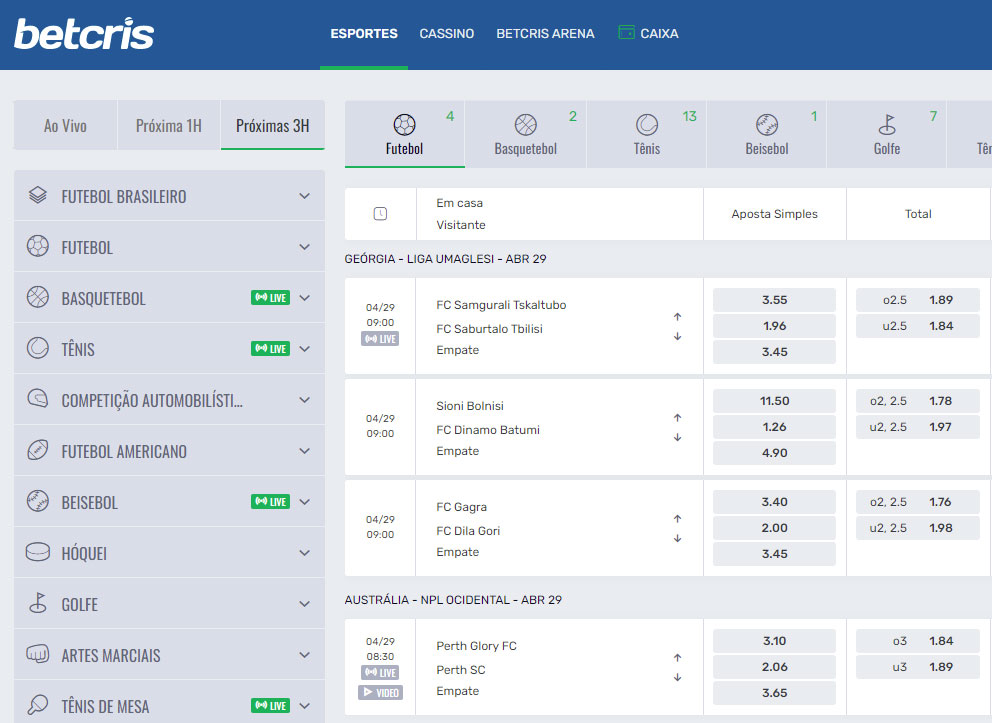Click LIVE badge of Samgurali Tskaltubo match
Viewport: 992px width, 723px height.
click(380, 339)
